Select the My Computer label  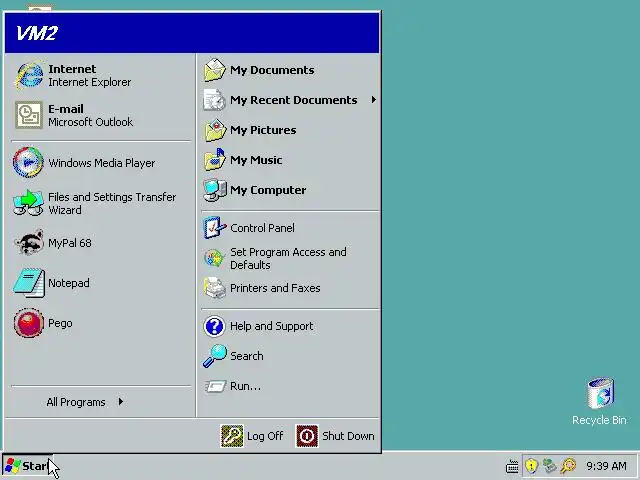[268, 190]
